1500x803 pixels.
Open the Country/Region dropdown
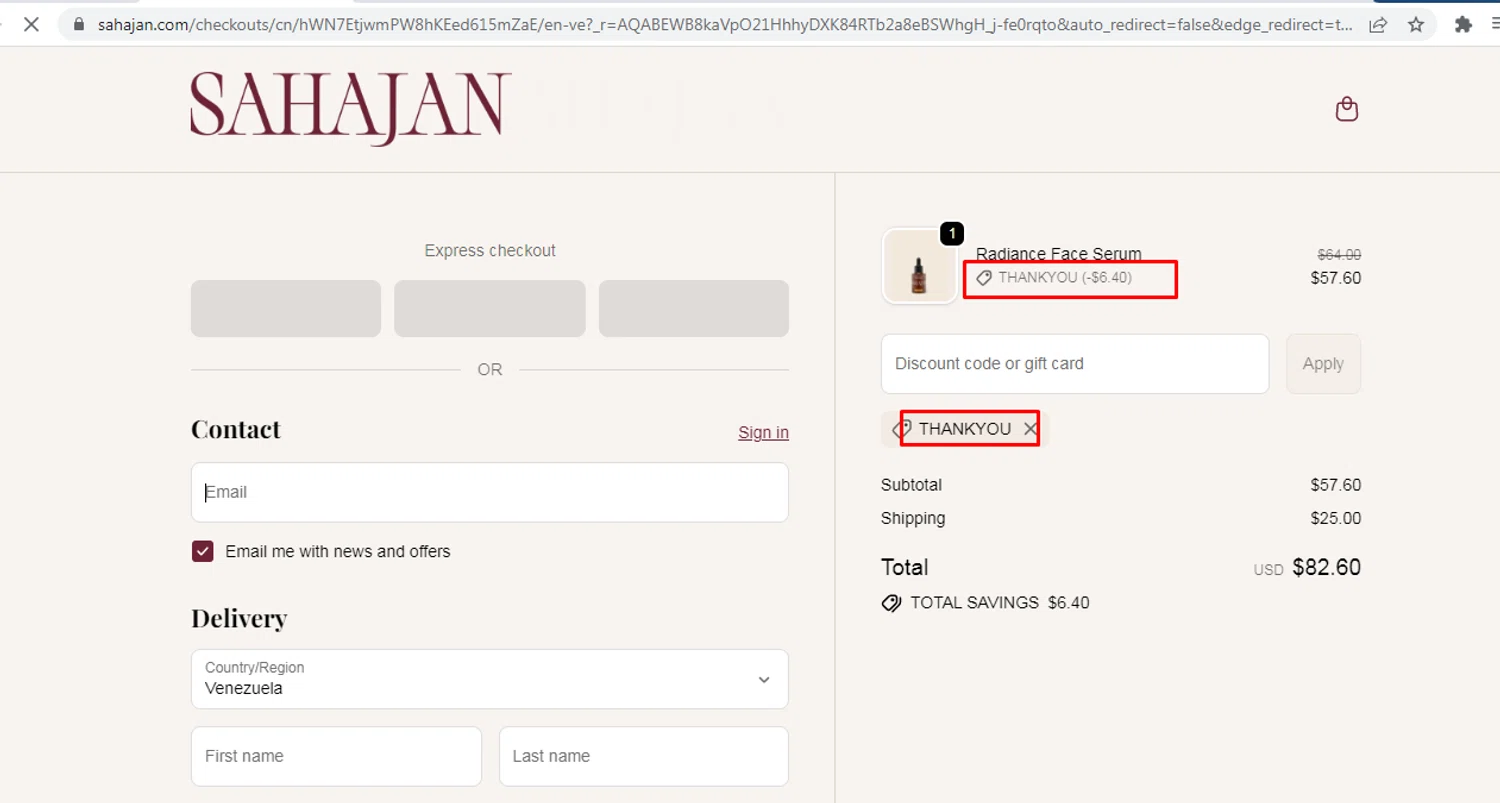pos(490,679)
